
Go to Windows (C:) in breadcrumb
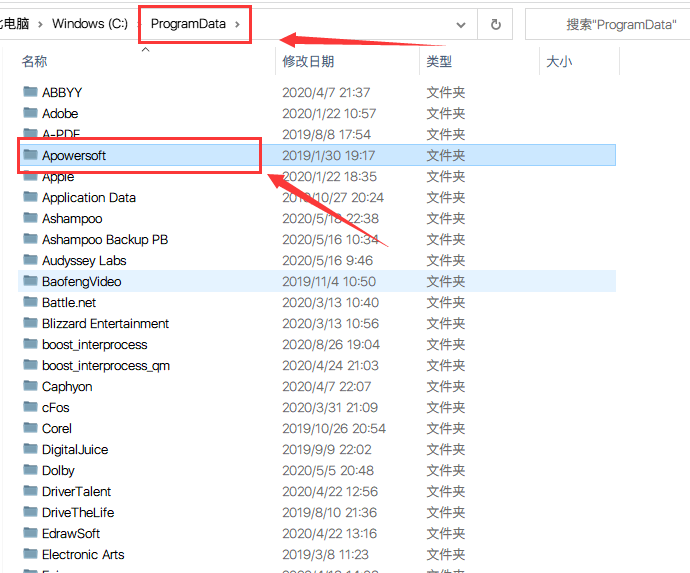click(90, 24)
